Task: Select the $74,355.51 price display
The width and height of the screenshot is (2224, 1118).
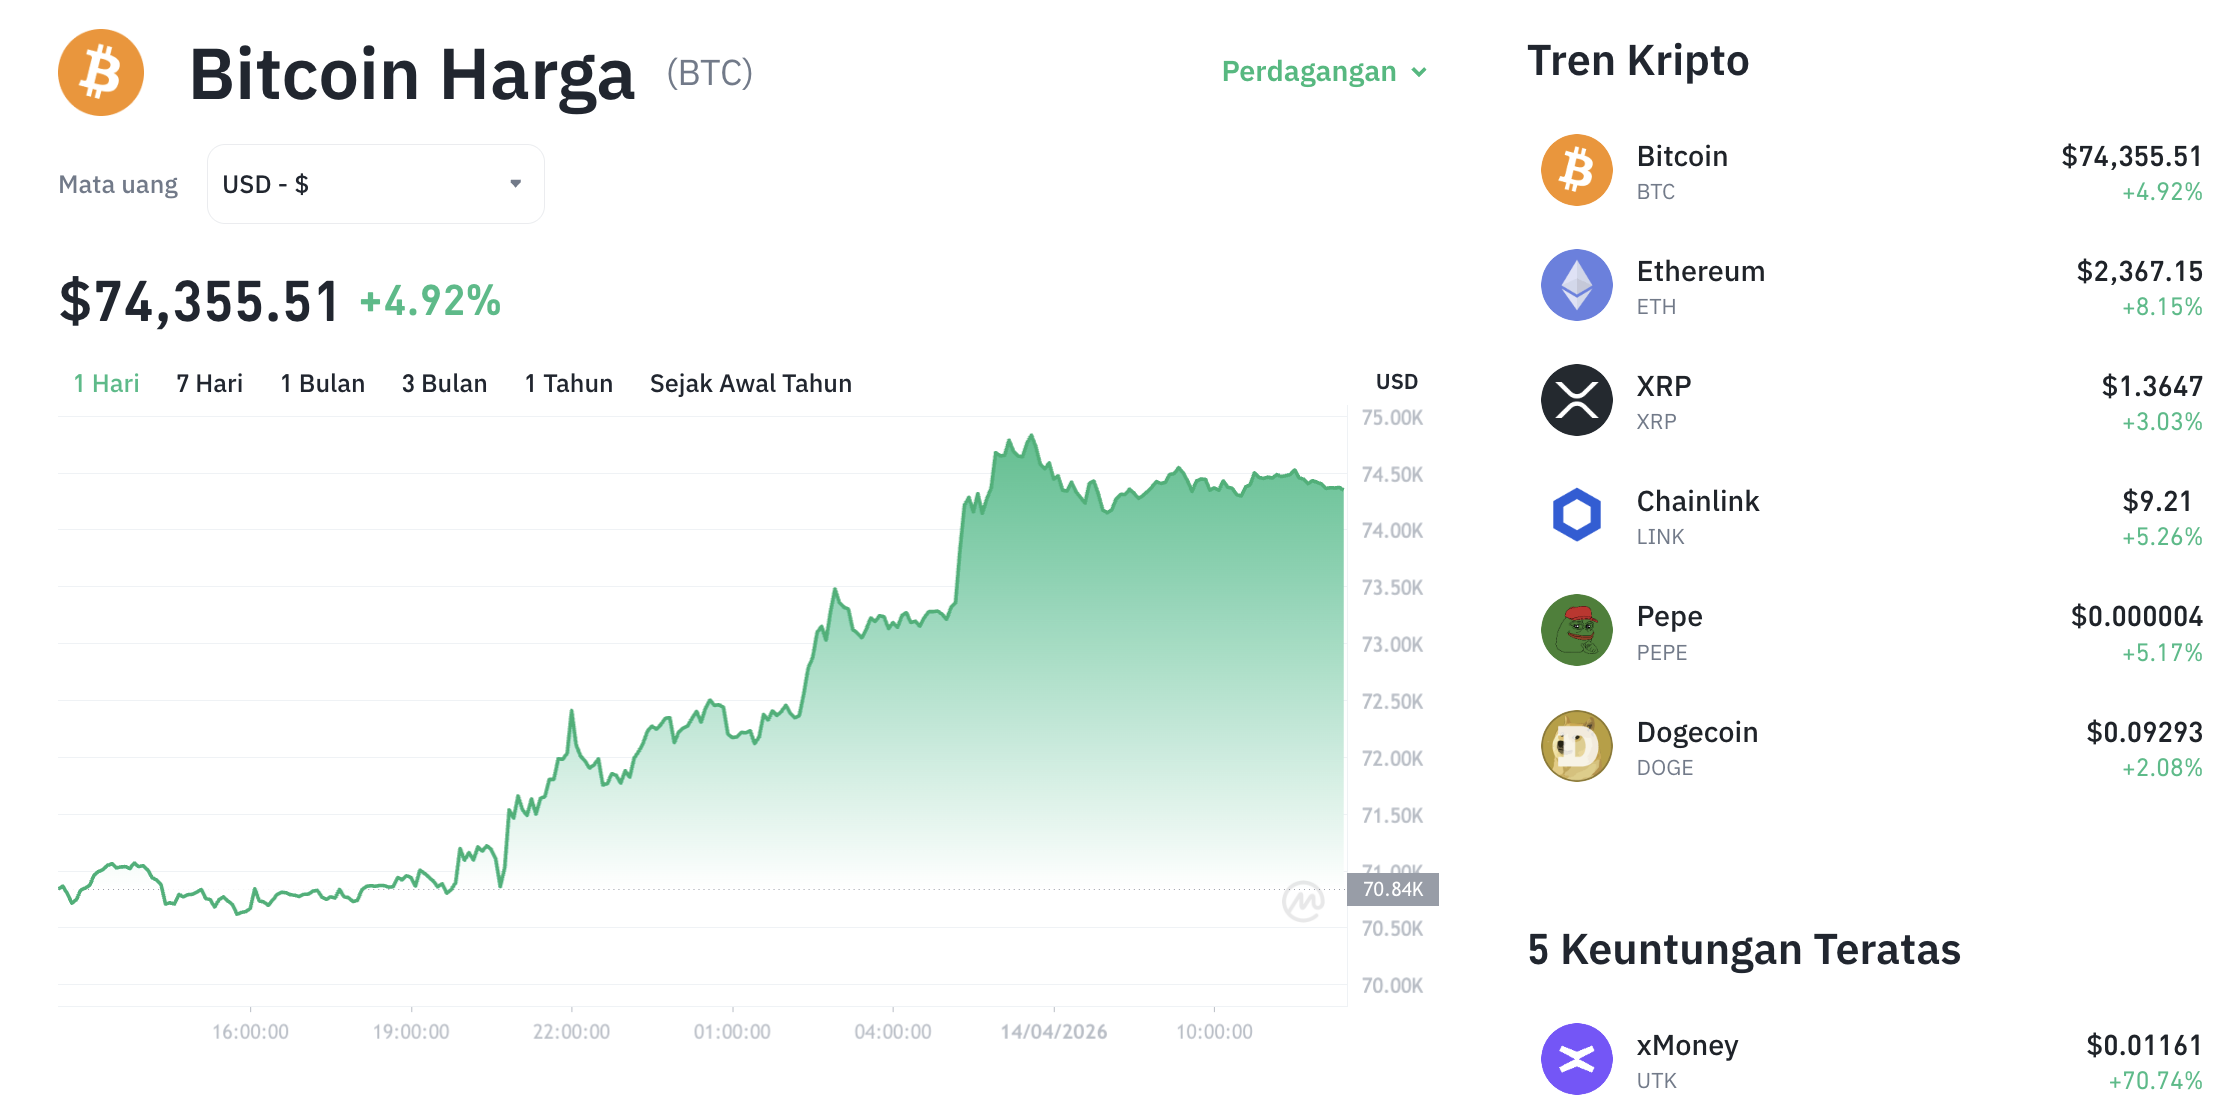Action: (198, 298)
